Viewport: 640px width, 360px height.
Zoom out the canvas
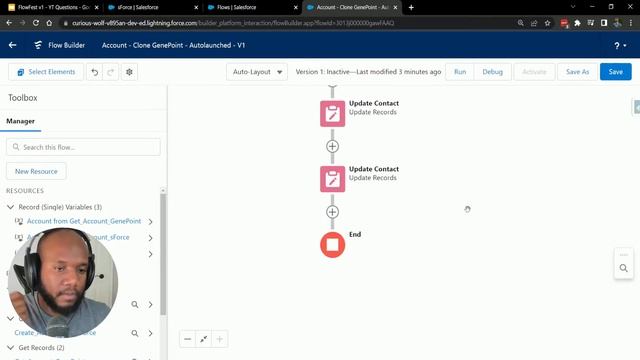187,339
